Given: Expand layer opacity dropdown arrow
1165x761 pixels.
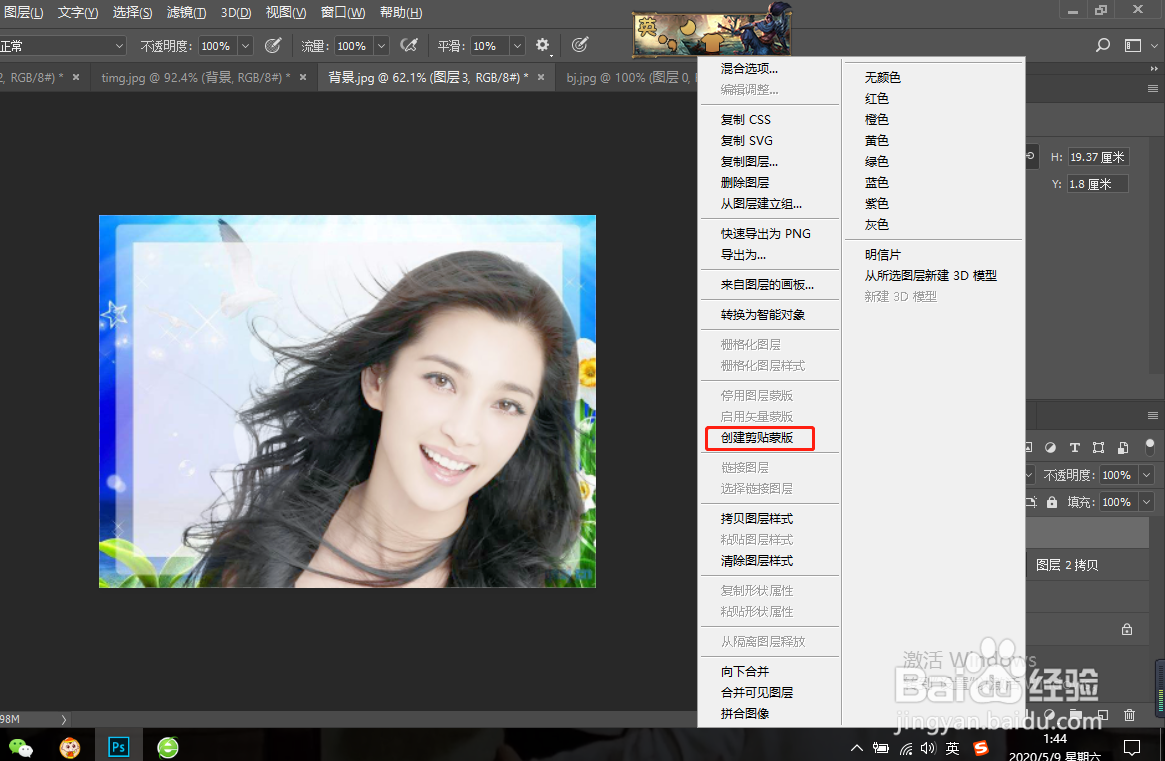Looking at the screenshot, I should [1146, 475].
